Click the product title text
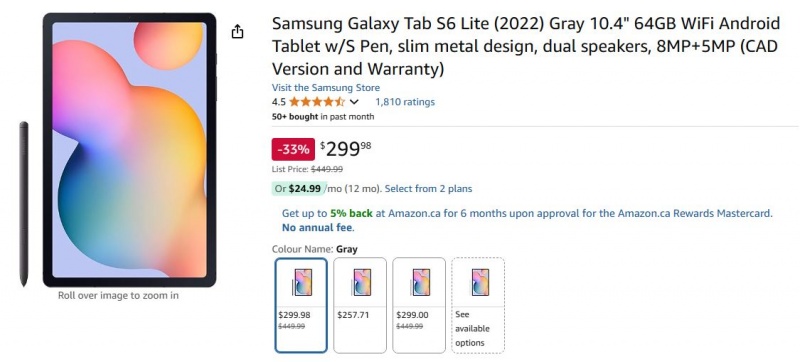Screen dimensions: 800x362 tap(526, 46)
